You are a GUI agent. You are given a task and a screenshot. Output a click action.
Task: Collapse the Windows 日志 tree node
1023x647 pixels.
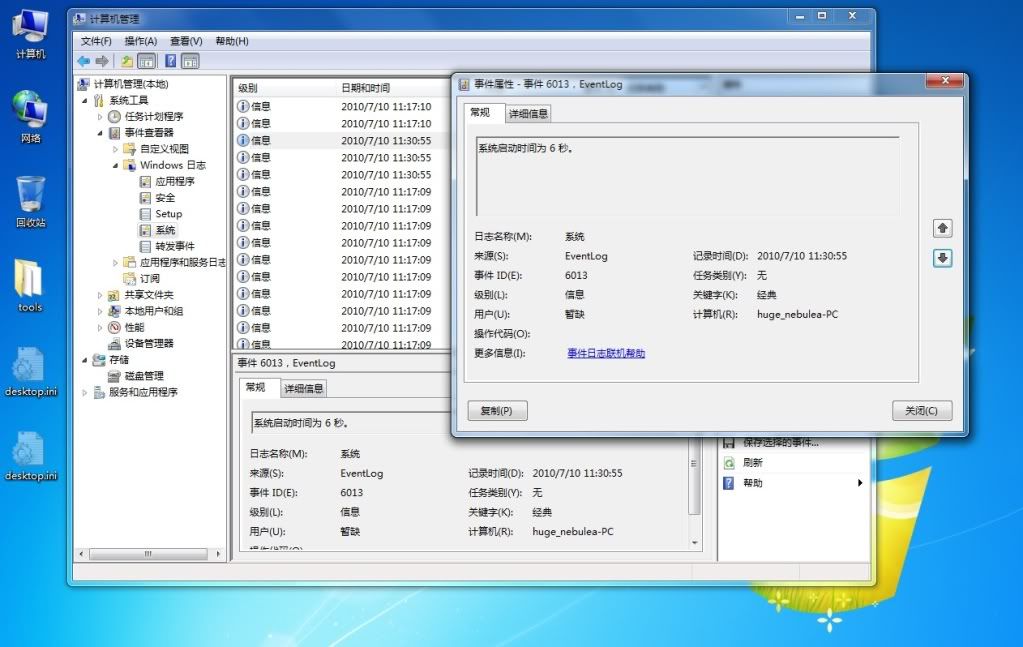[x=115, y=165]
